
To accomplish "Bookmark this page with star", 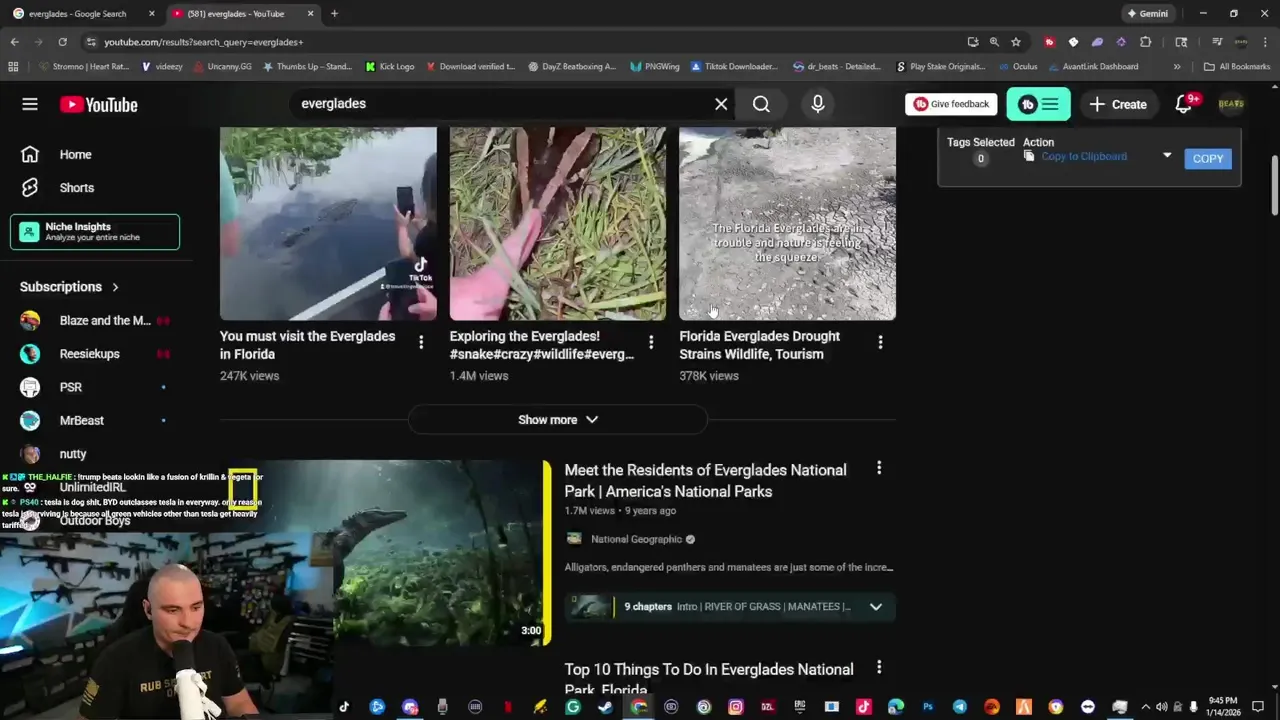I will pyautogui.click(x=1016, y=42).
